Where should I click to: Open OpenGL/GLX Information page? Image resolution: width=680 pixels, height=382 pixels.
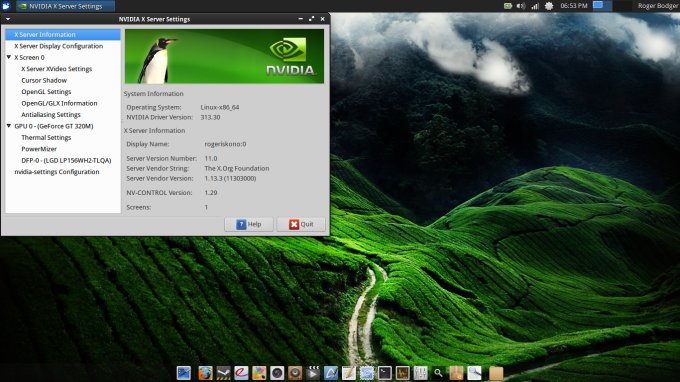[59, 103]
